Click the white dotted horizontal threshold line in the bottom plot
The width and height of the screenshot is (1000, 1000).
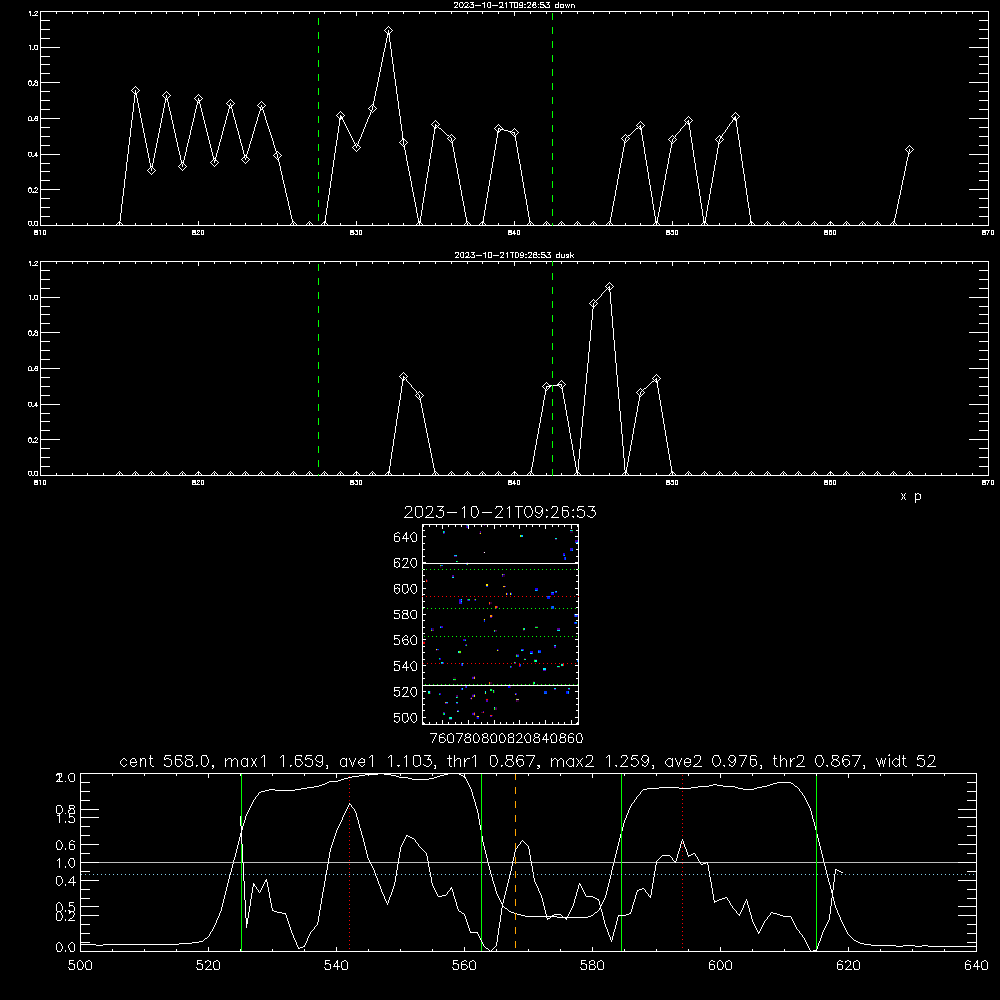coord(528,874)
